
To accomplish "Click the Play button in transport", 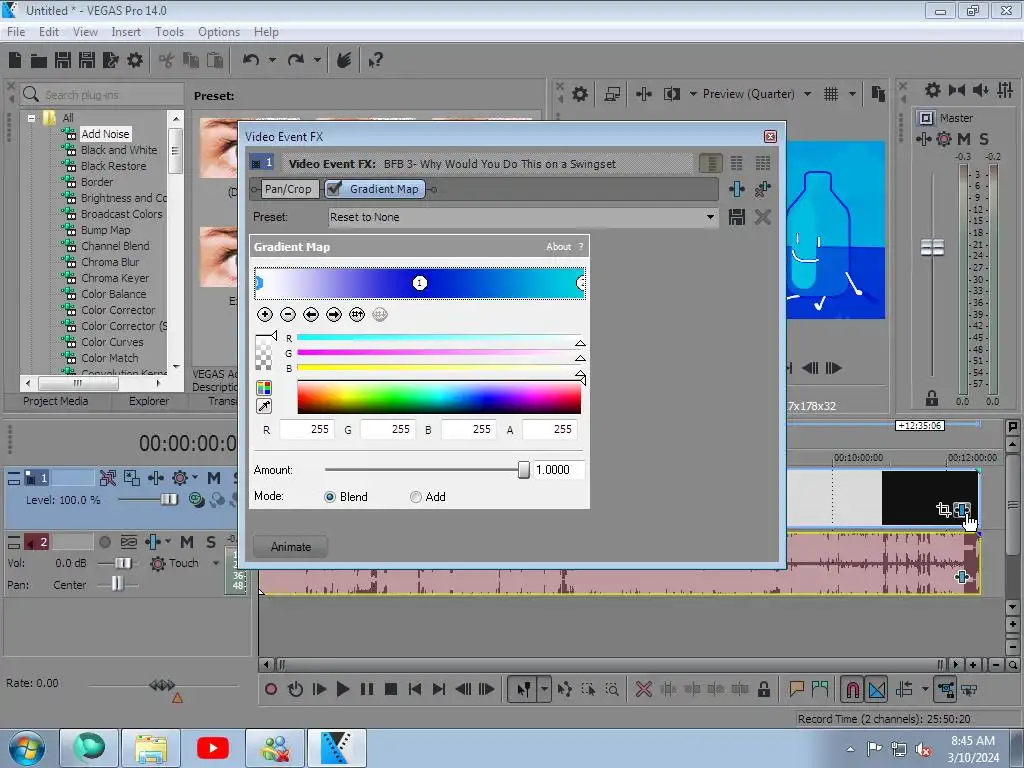I will pos(342,689).
